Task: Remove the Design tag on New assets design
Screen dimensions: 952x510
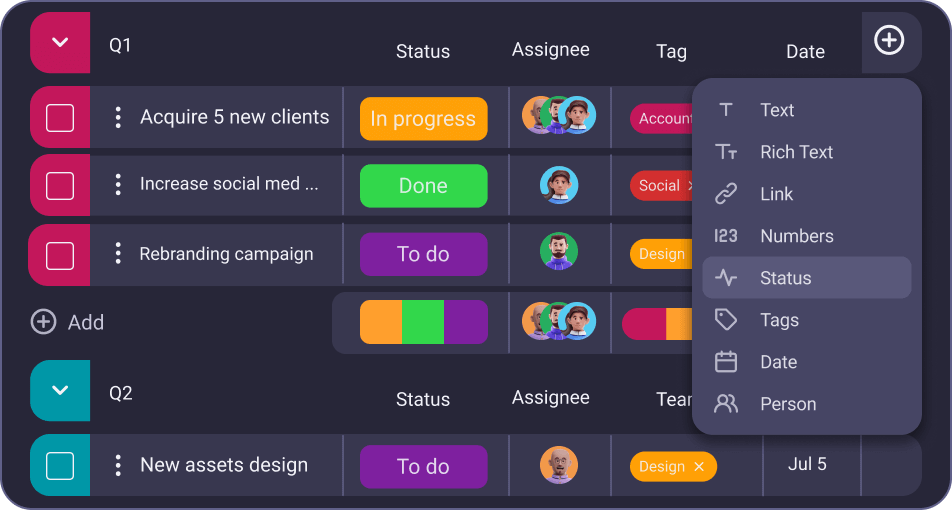Action: [x=699, y=467]
